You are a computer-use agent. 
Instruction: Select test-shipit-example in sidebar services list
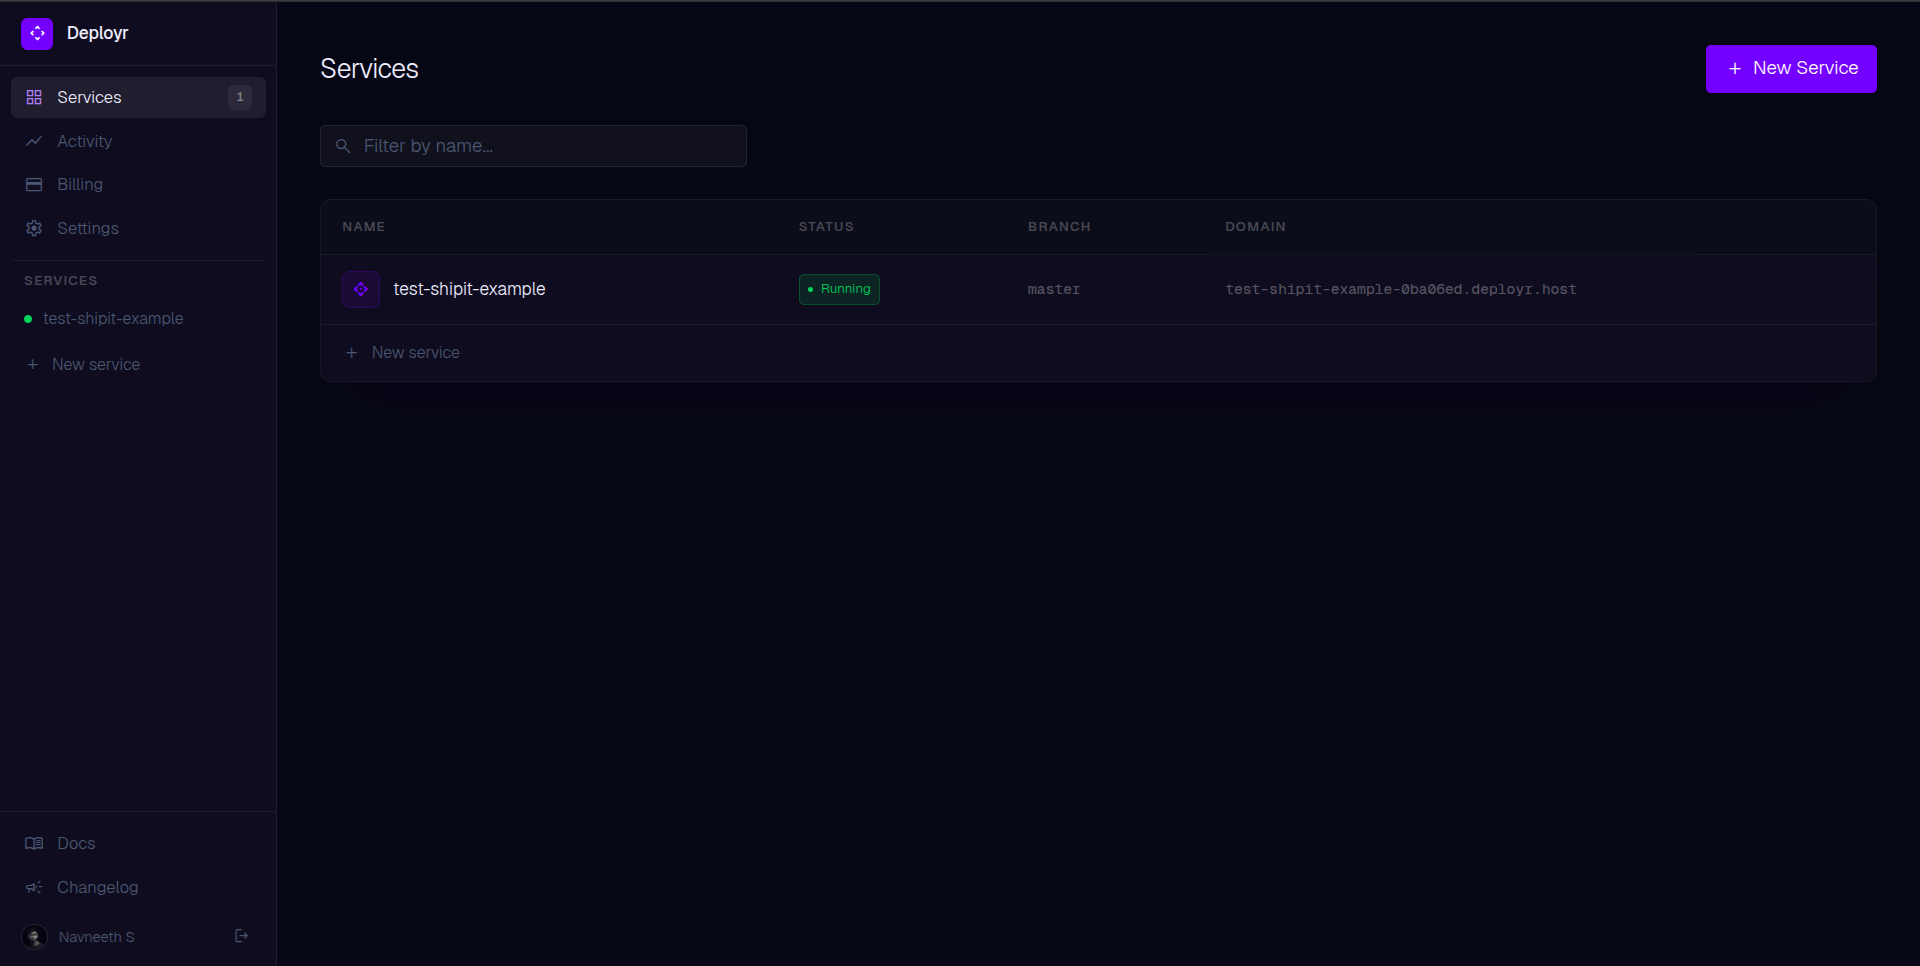[113, 319]
